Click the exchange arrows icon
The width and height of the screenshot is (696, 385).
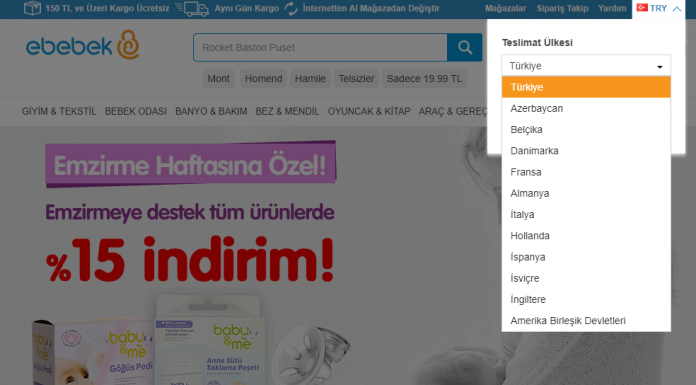coord(291,8)
